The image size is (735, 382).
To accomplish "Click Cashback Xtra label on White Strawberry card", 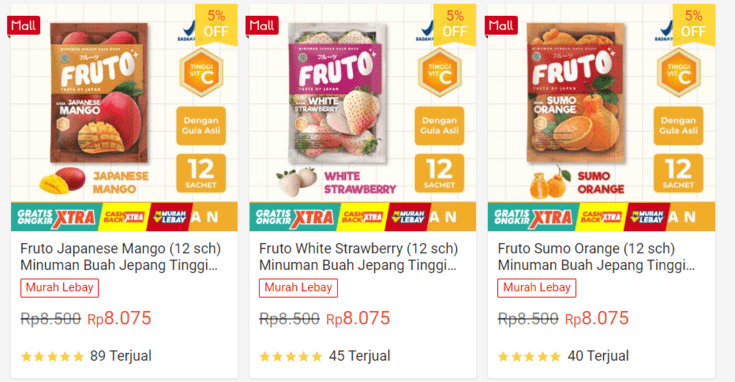I will [362, 217].
